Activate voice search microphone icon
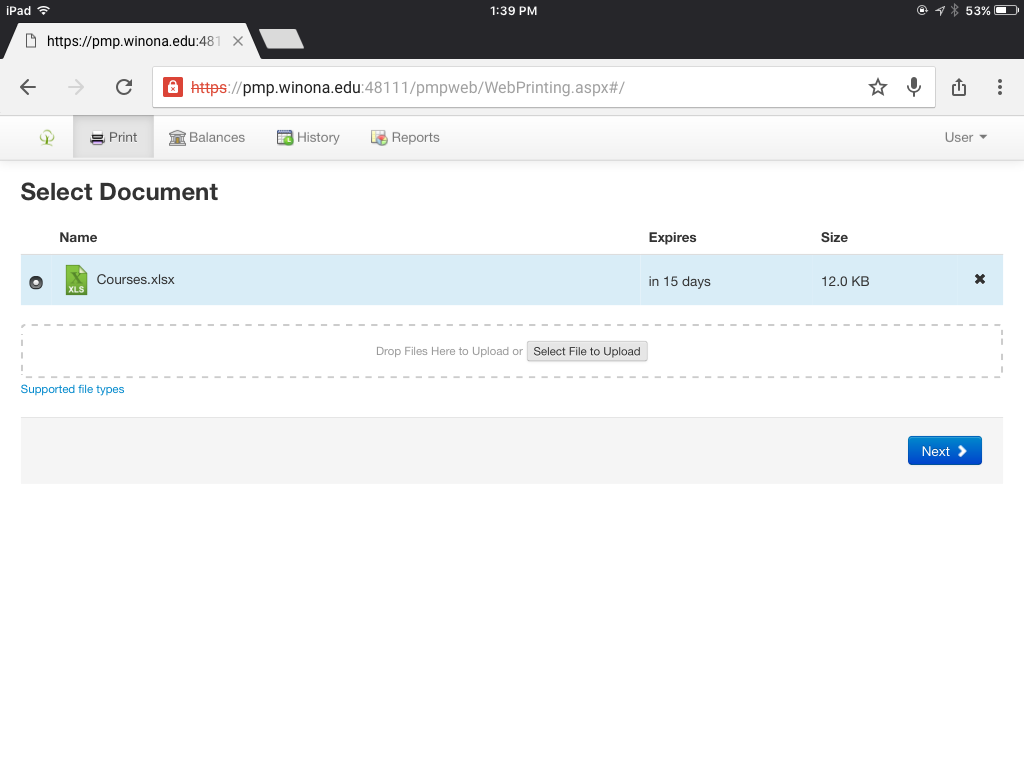Screen dimensions: 1024x768 914,87
